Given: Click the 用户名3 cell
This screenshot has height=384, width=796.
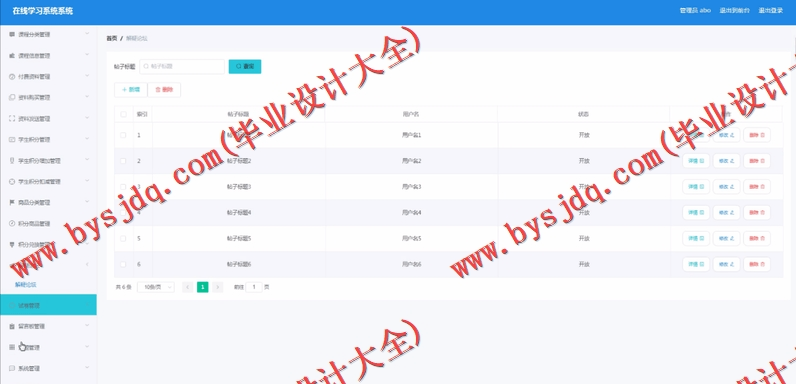Looking at the screenshot, I should (411, 187).
